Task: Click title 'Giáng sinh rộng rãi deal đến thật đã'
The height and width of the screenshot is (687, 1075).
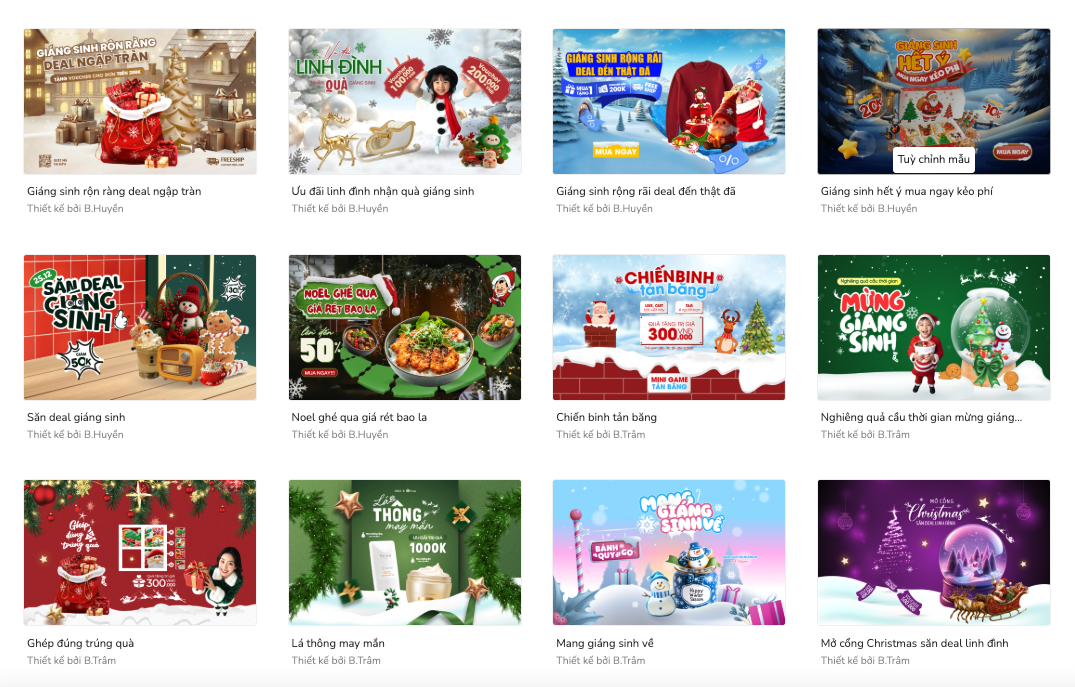Action: tap(646, 191)
